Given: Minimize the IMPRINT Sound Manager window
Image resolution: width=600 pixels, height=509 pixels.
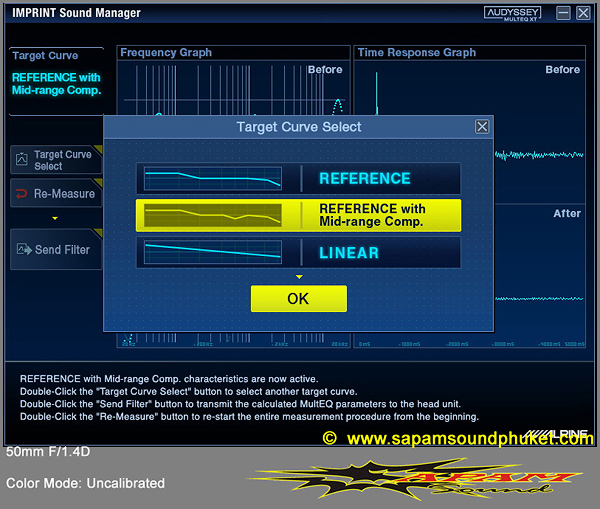Looking at the screenshot, I should point(563,13).
